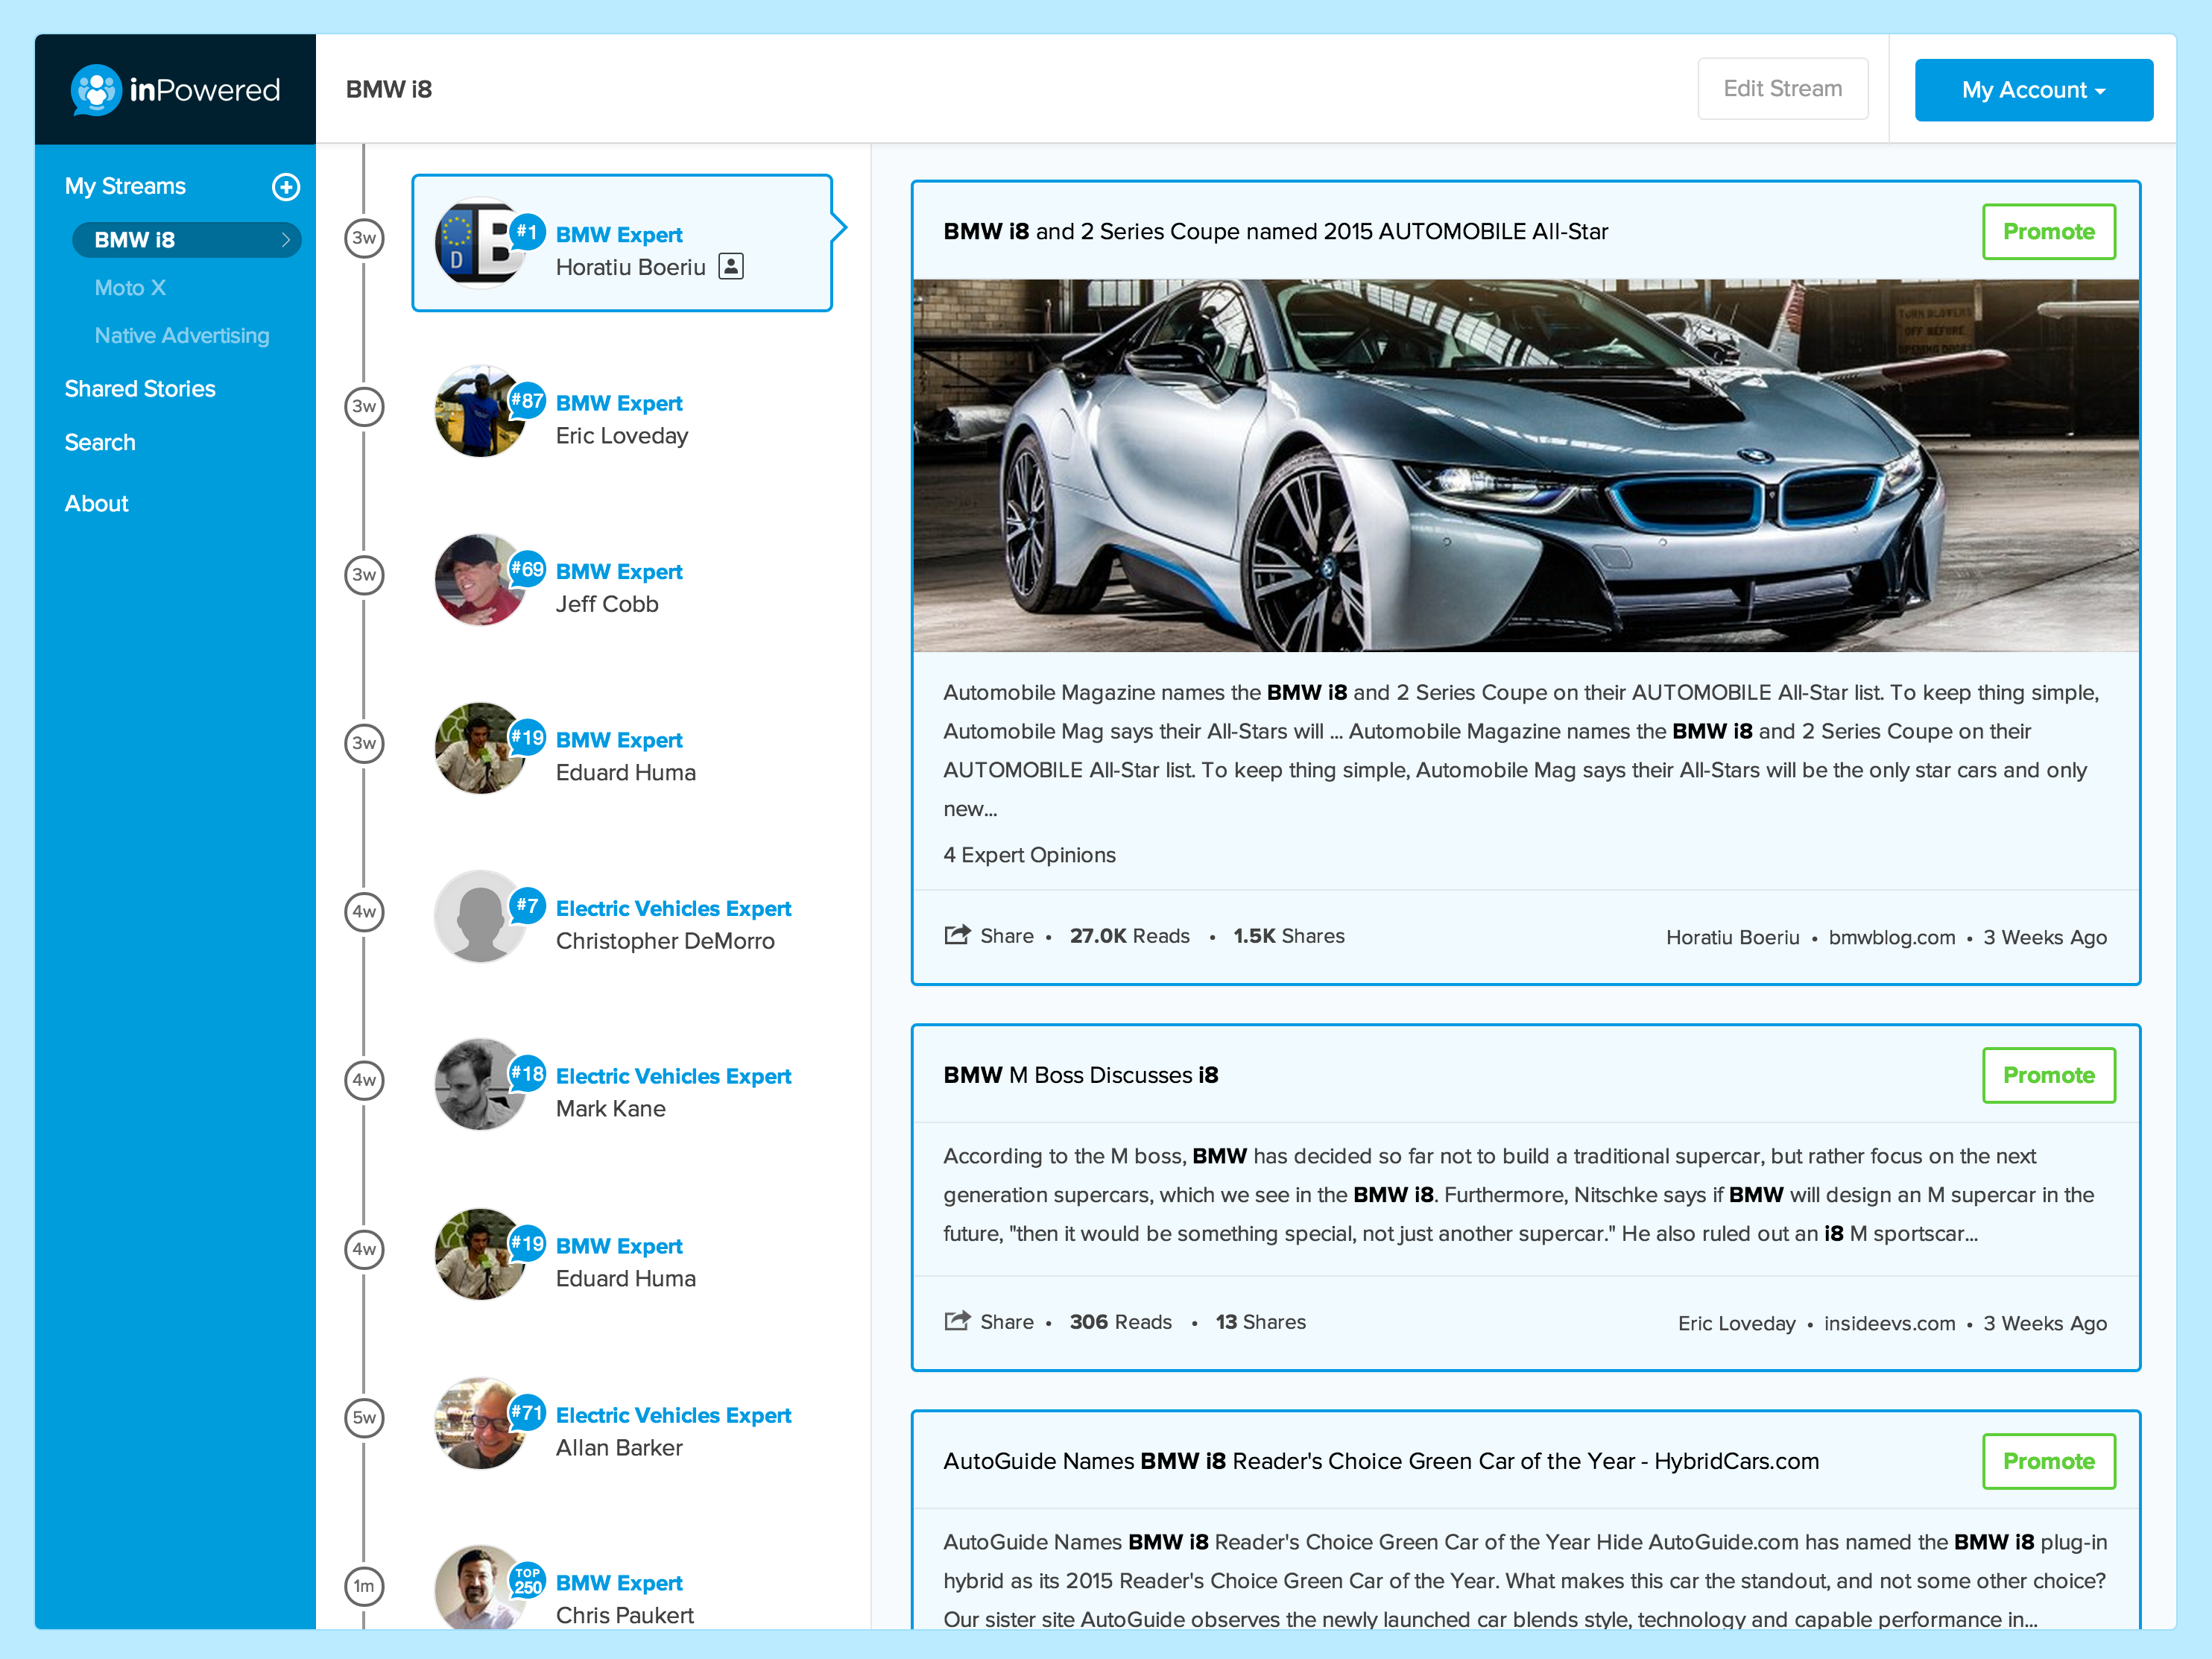
Task: Click timeline marker beside Eric Loveday
Action: (364, 406)
